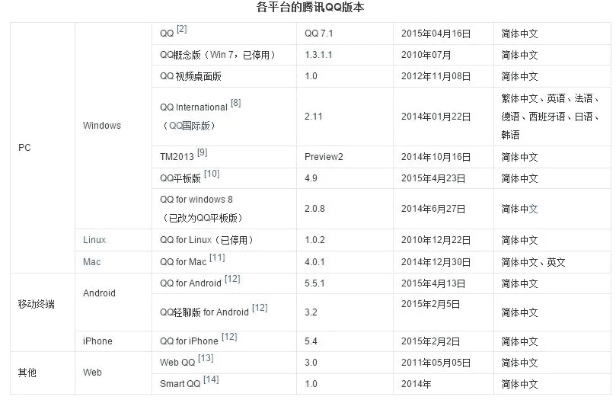The image size is (616, 400).
Task: Click the （QQ国际版）text
Action: click(x=188, y=126)
